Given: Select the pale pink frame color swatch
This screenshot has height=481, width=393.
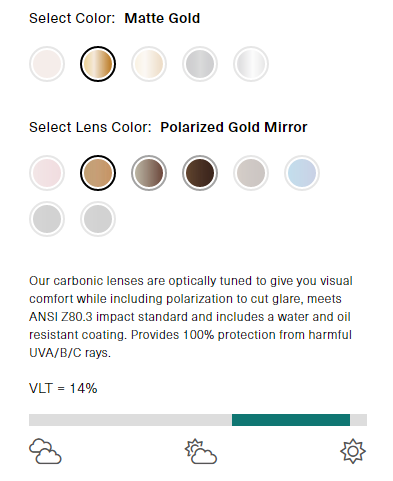Looking at the screenshot, I should pos(47,64).
